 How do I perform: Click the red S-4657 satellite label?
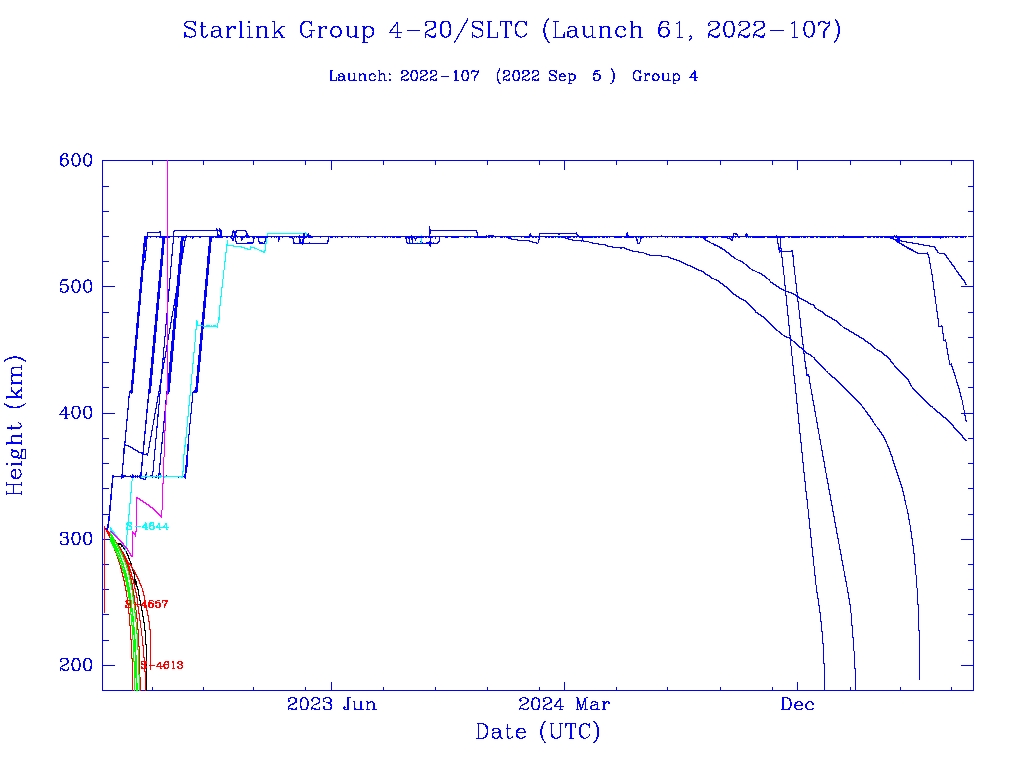(x=147, y=604)
